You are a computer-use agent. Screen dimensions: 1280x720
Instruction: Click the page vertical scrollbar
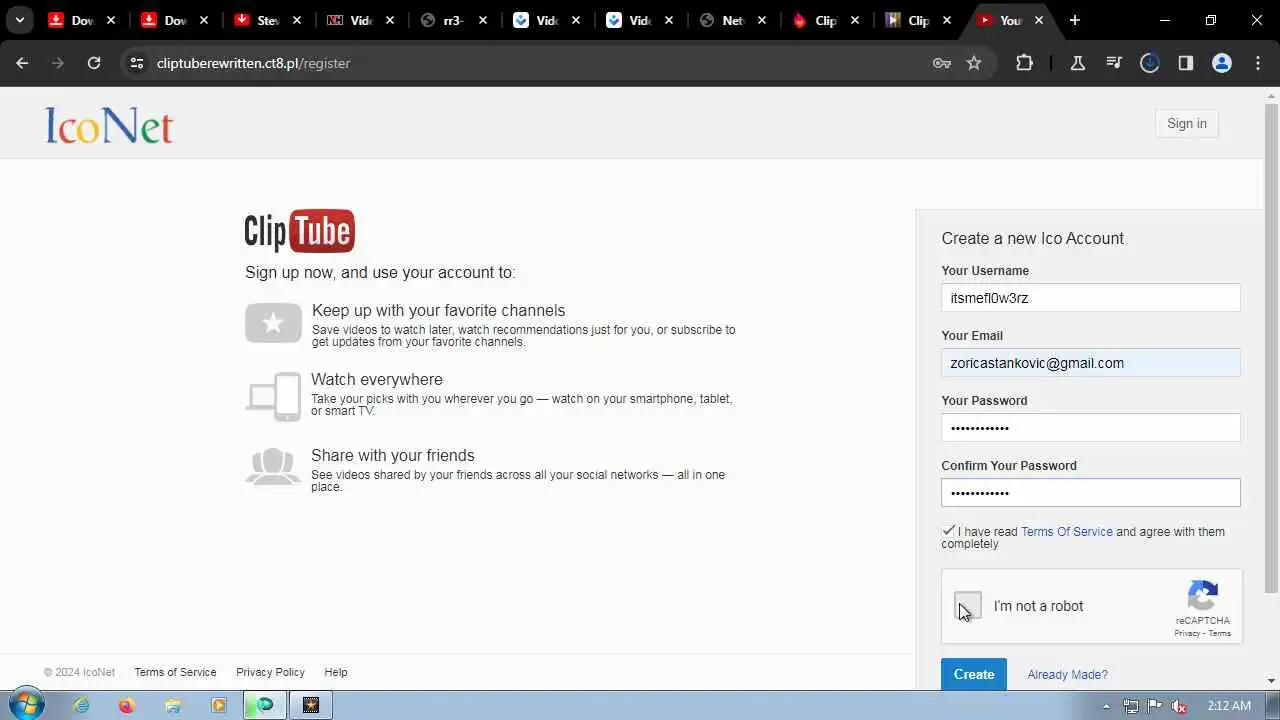click(1272, 347)
